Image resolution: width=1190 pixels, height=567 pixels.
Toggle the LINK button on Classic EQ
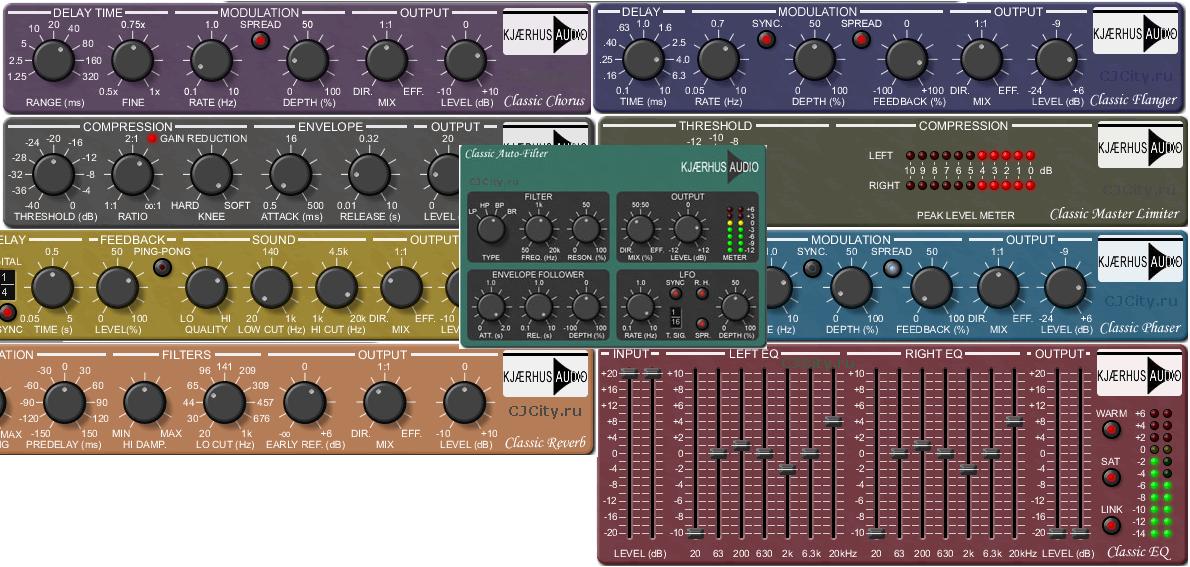tap(1111, 525)
